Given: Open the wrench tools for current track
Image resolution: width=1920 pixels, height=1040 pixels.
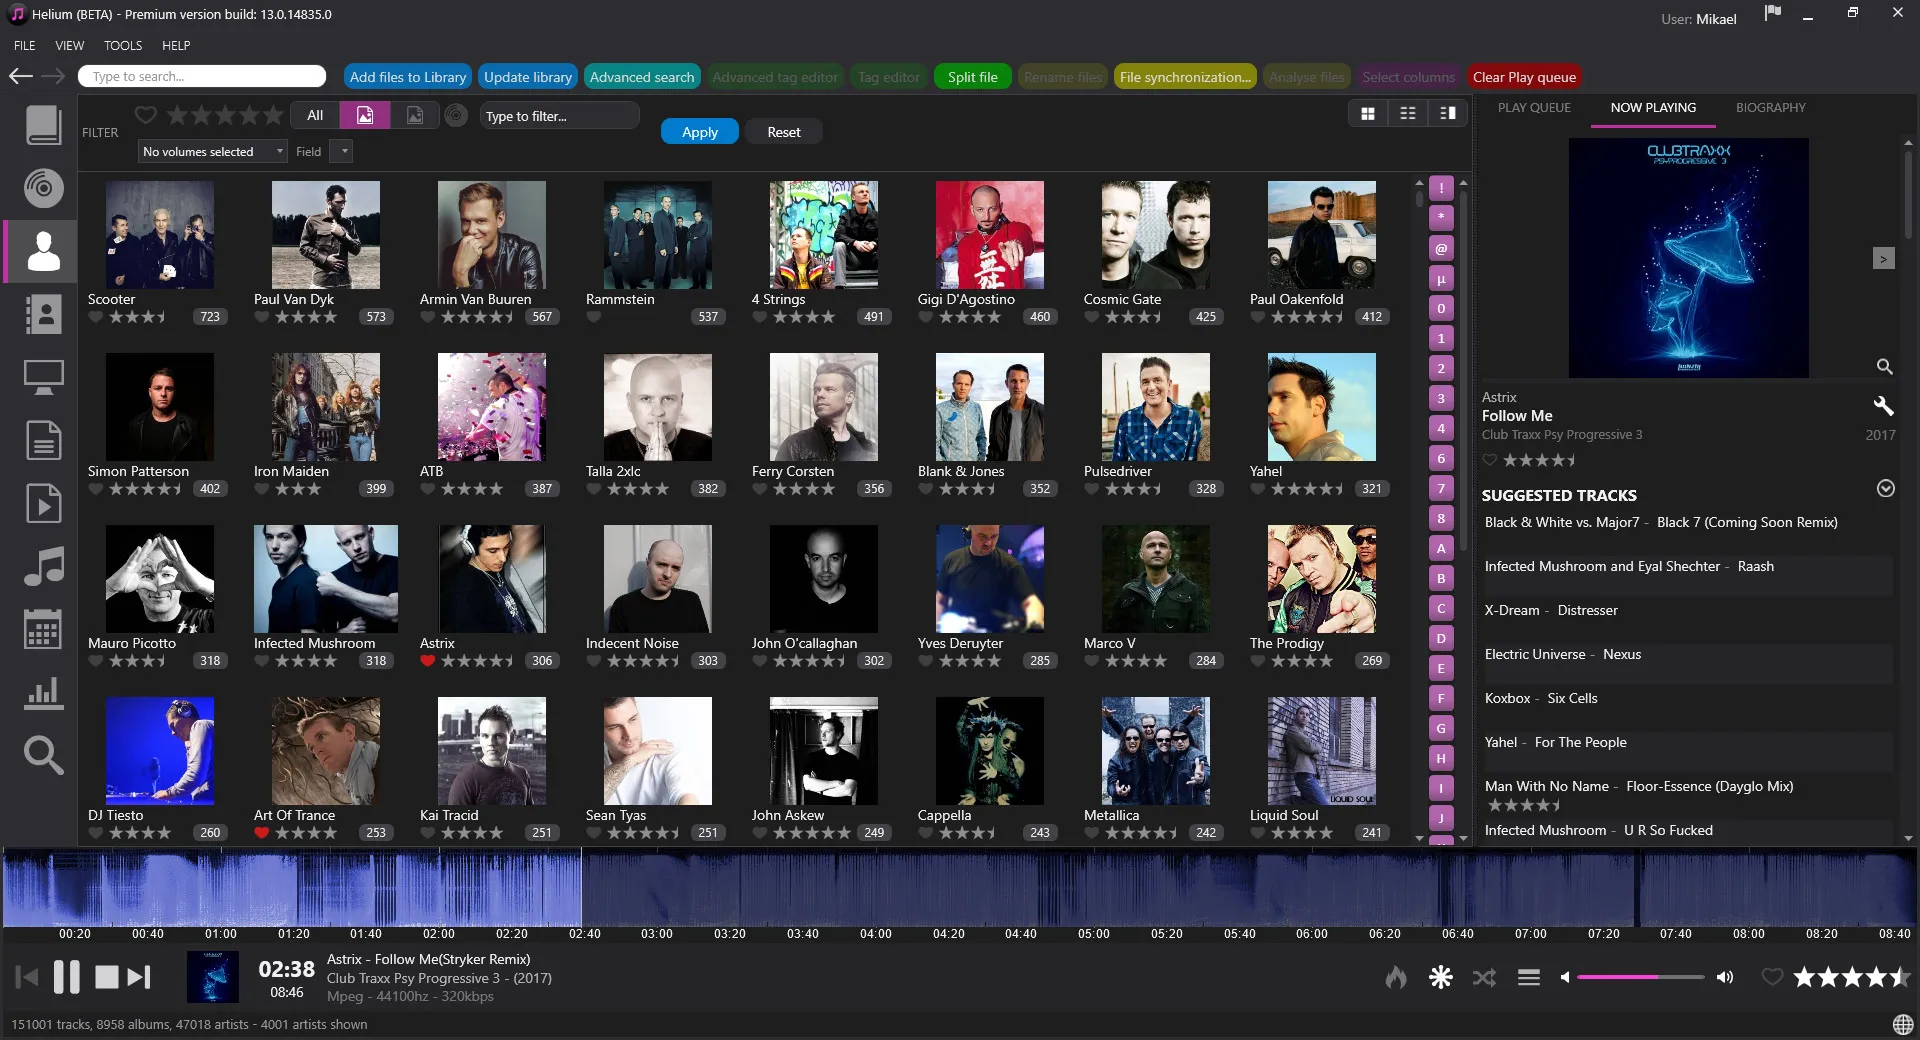Looking at the screenshot, I should tap(1883, 405).
